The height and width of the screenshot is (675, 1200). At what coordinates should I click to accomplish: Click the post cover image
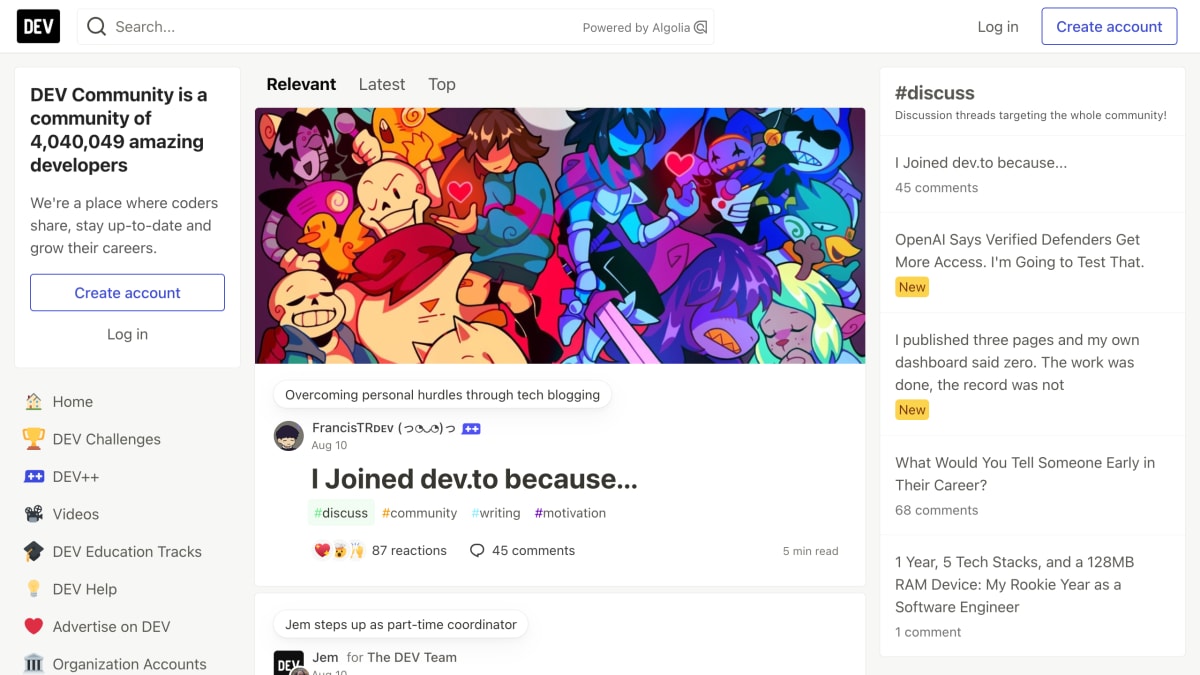pos(560,235)
